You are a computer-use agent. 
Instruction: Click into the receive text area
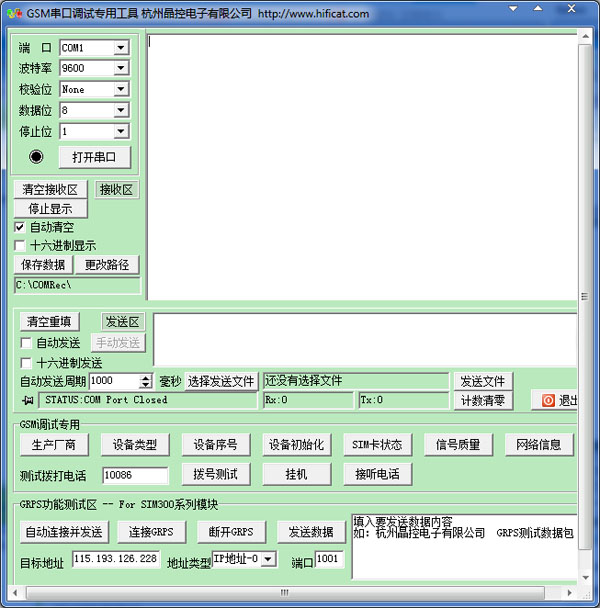(362, 167)
